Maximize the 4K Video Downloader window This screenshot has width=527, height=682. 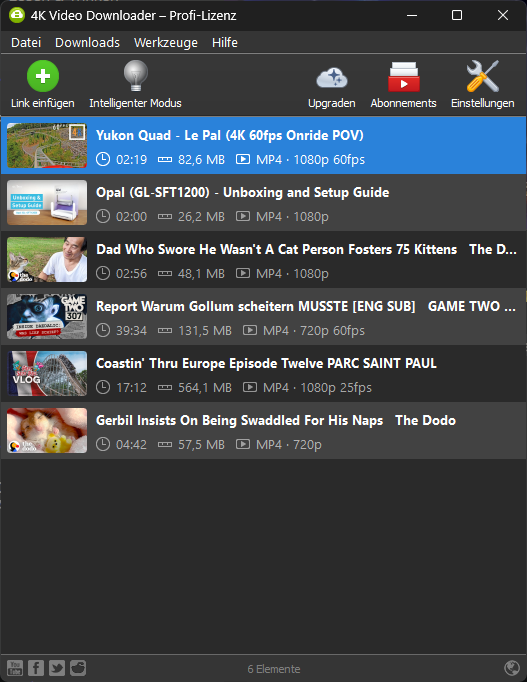pos(457,15)
